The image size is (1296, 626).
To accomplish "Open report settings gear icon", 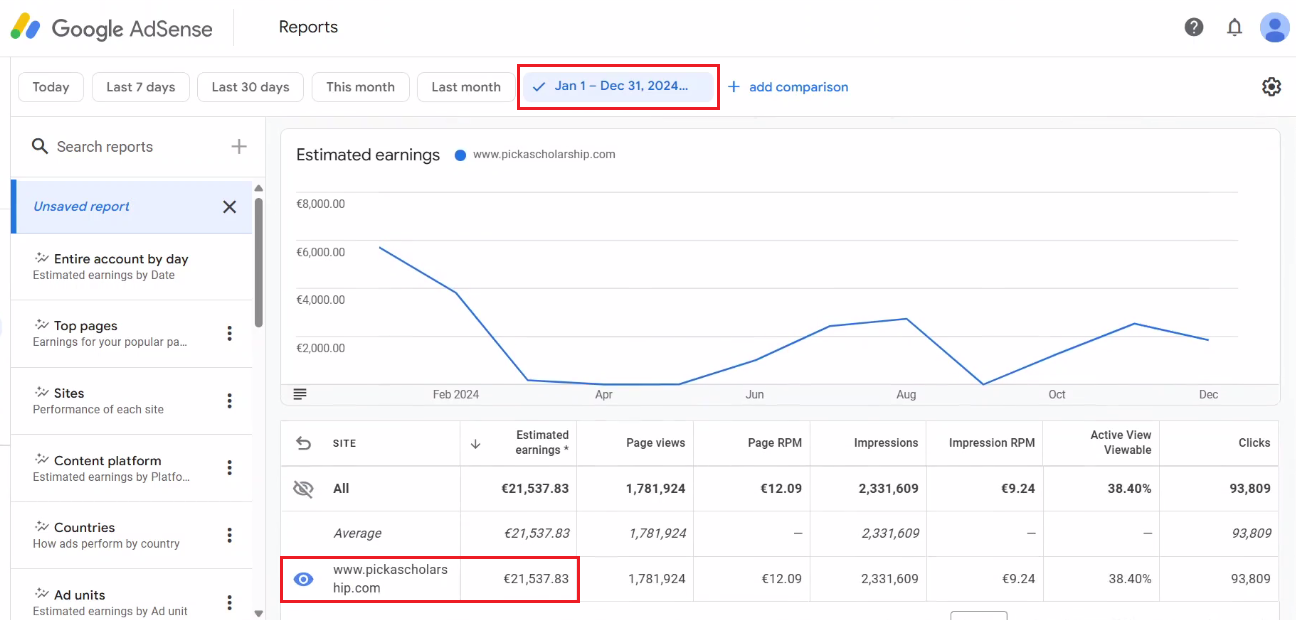I will point(1271,87).
